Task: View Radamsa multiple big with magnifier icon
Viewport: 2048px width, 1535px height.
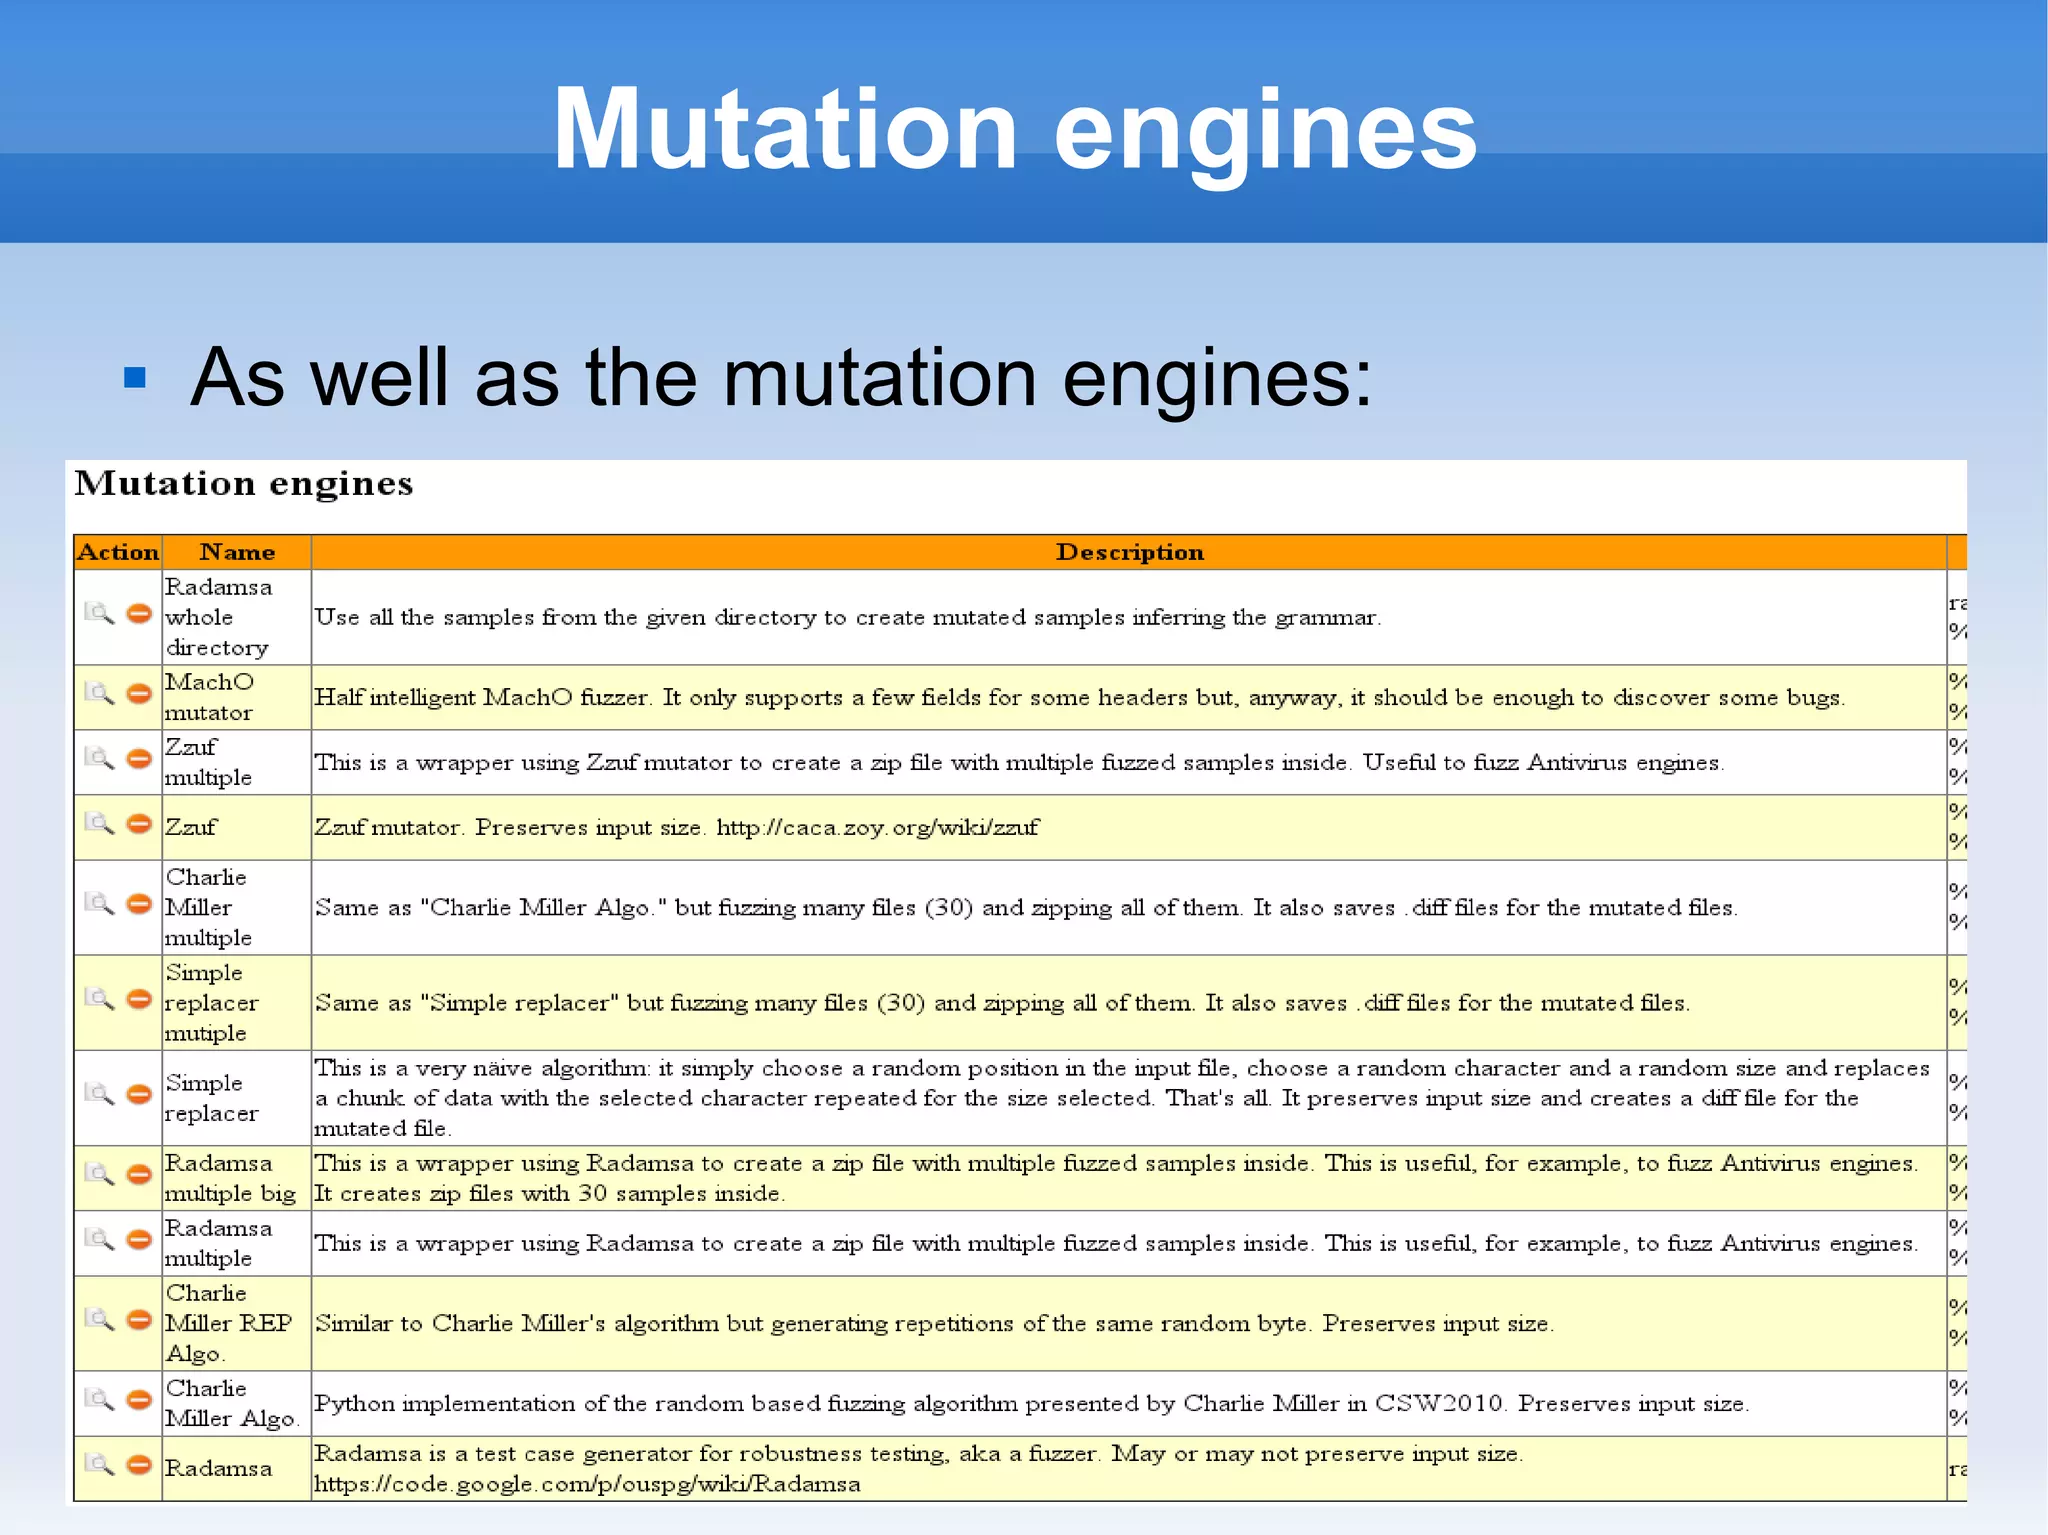Action: click(x=99, y=1174)
